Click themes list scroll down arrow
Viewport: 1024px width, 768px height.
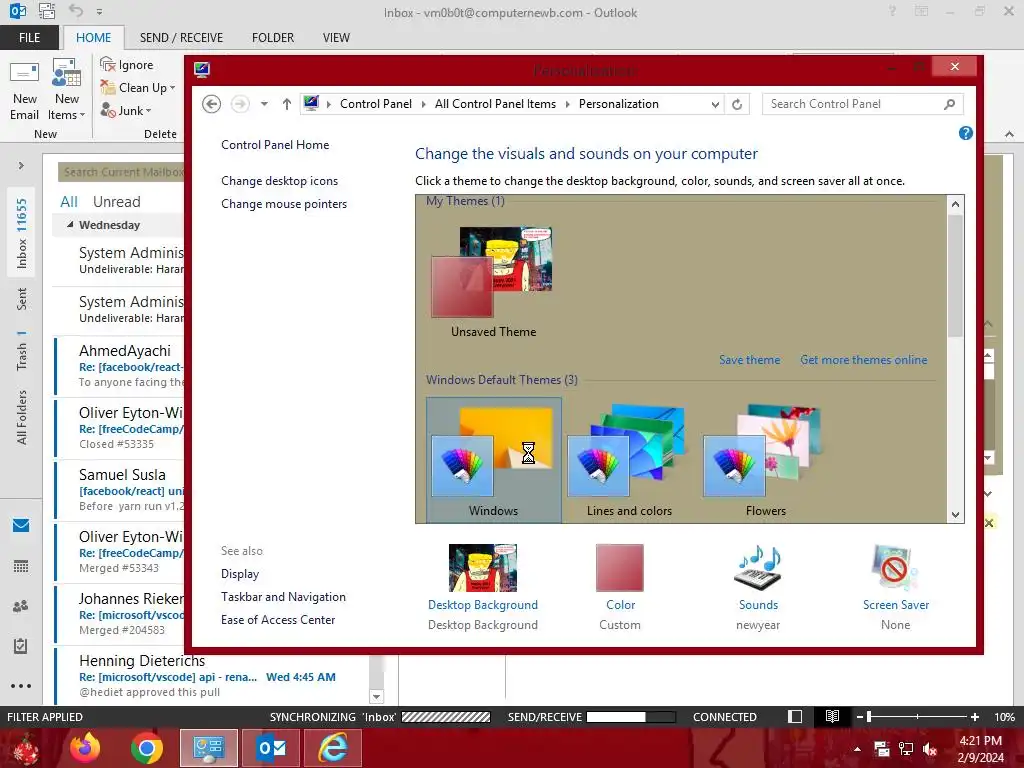[955, 515]
